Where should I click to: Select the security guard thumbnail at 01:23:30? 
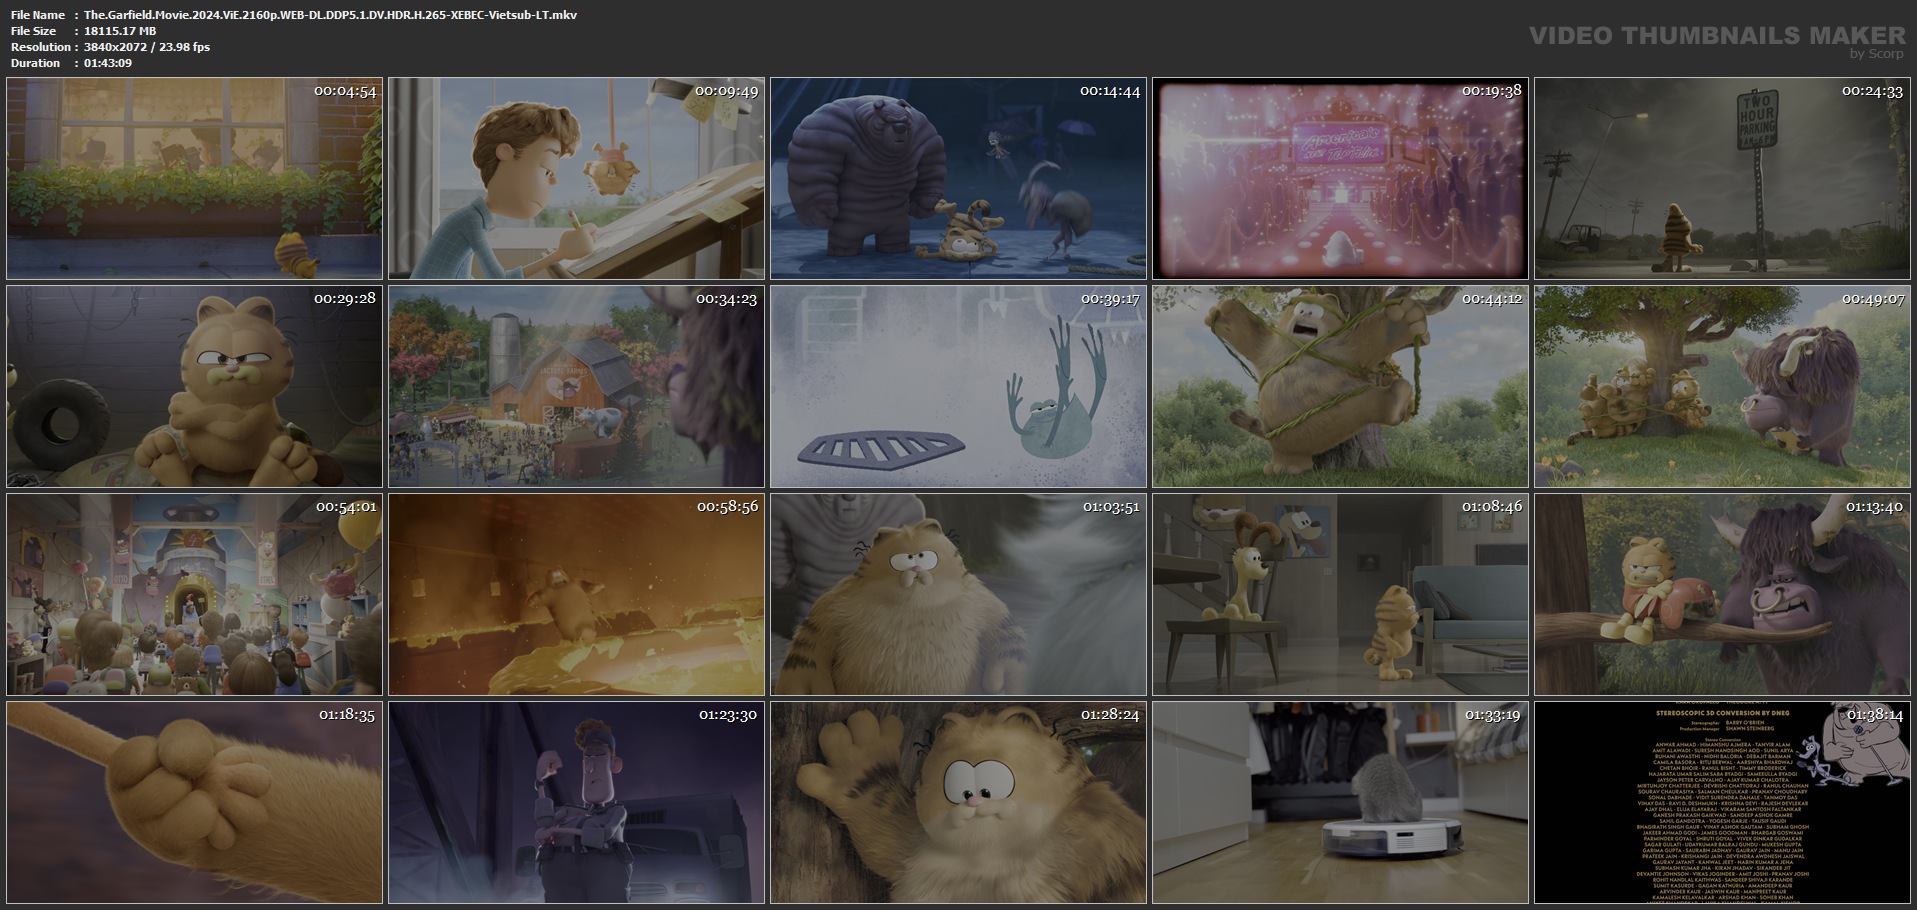[x=576, y=802]
